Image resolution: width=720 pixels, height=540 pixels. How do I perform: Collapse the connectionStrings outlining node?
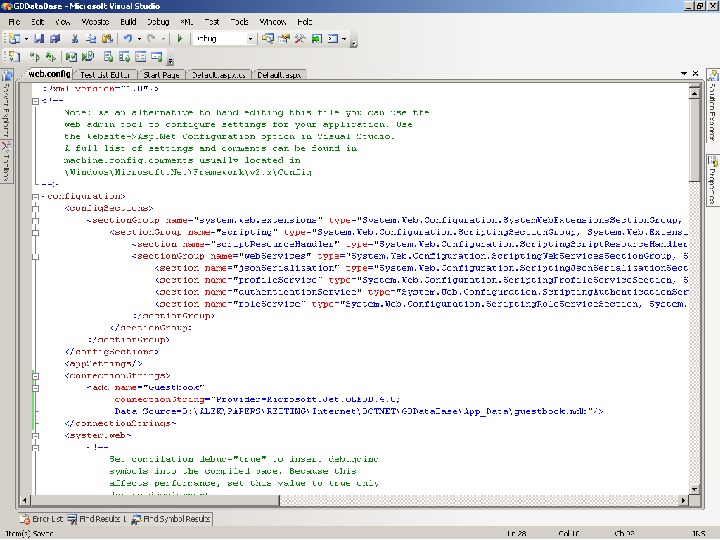coord(37,376)
